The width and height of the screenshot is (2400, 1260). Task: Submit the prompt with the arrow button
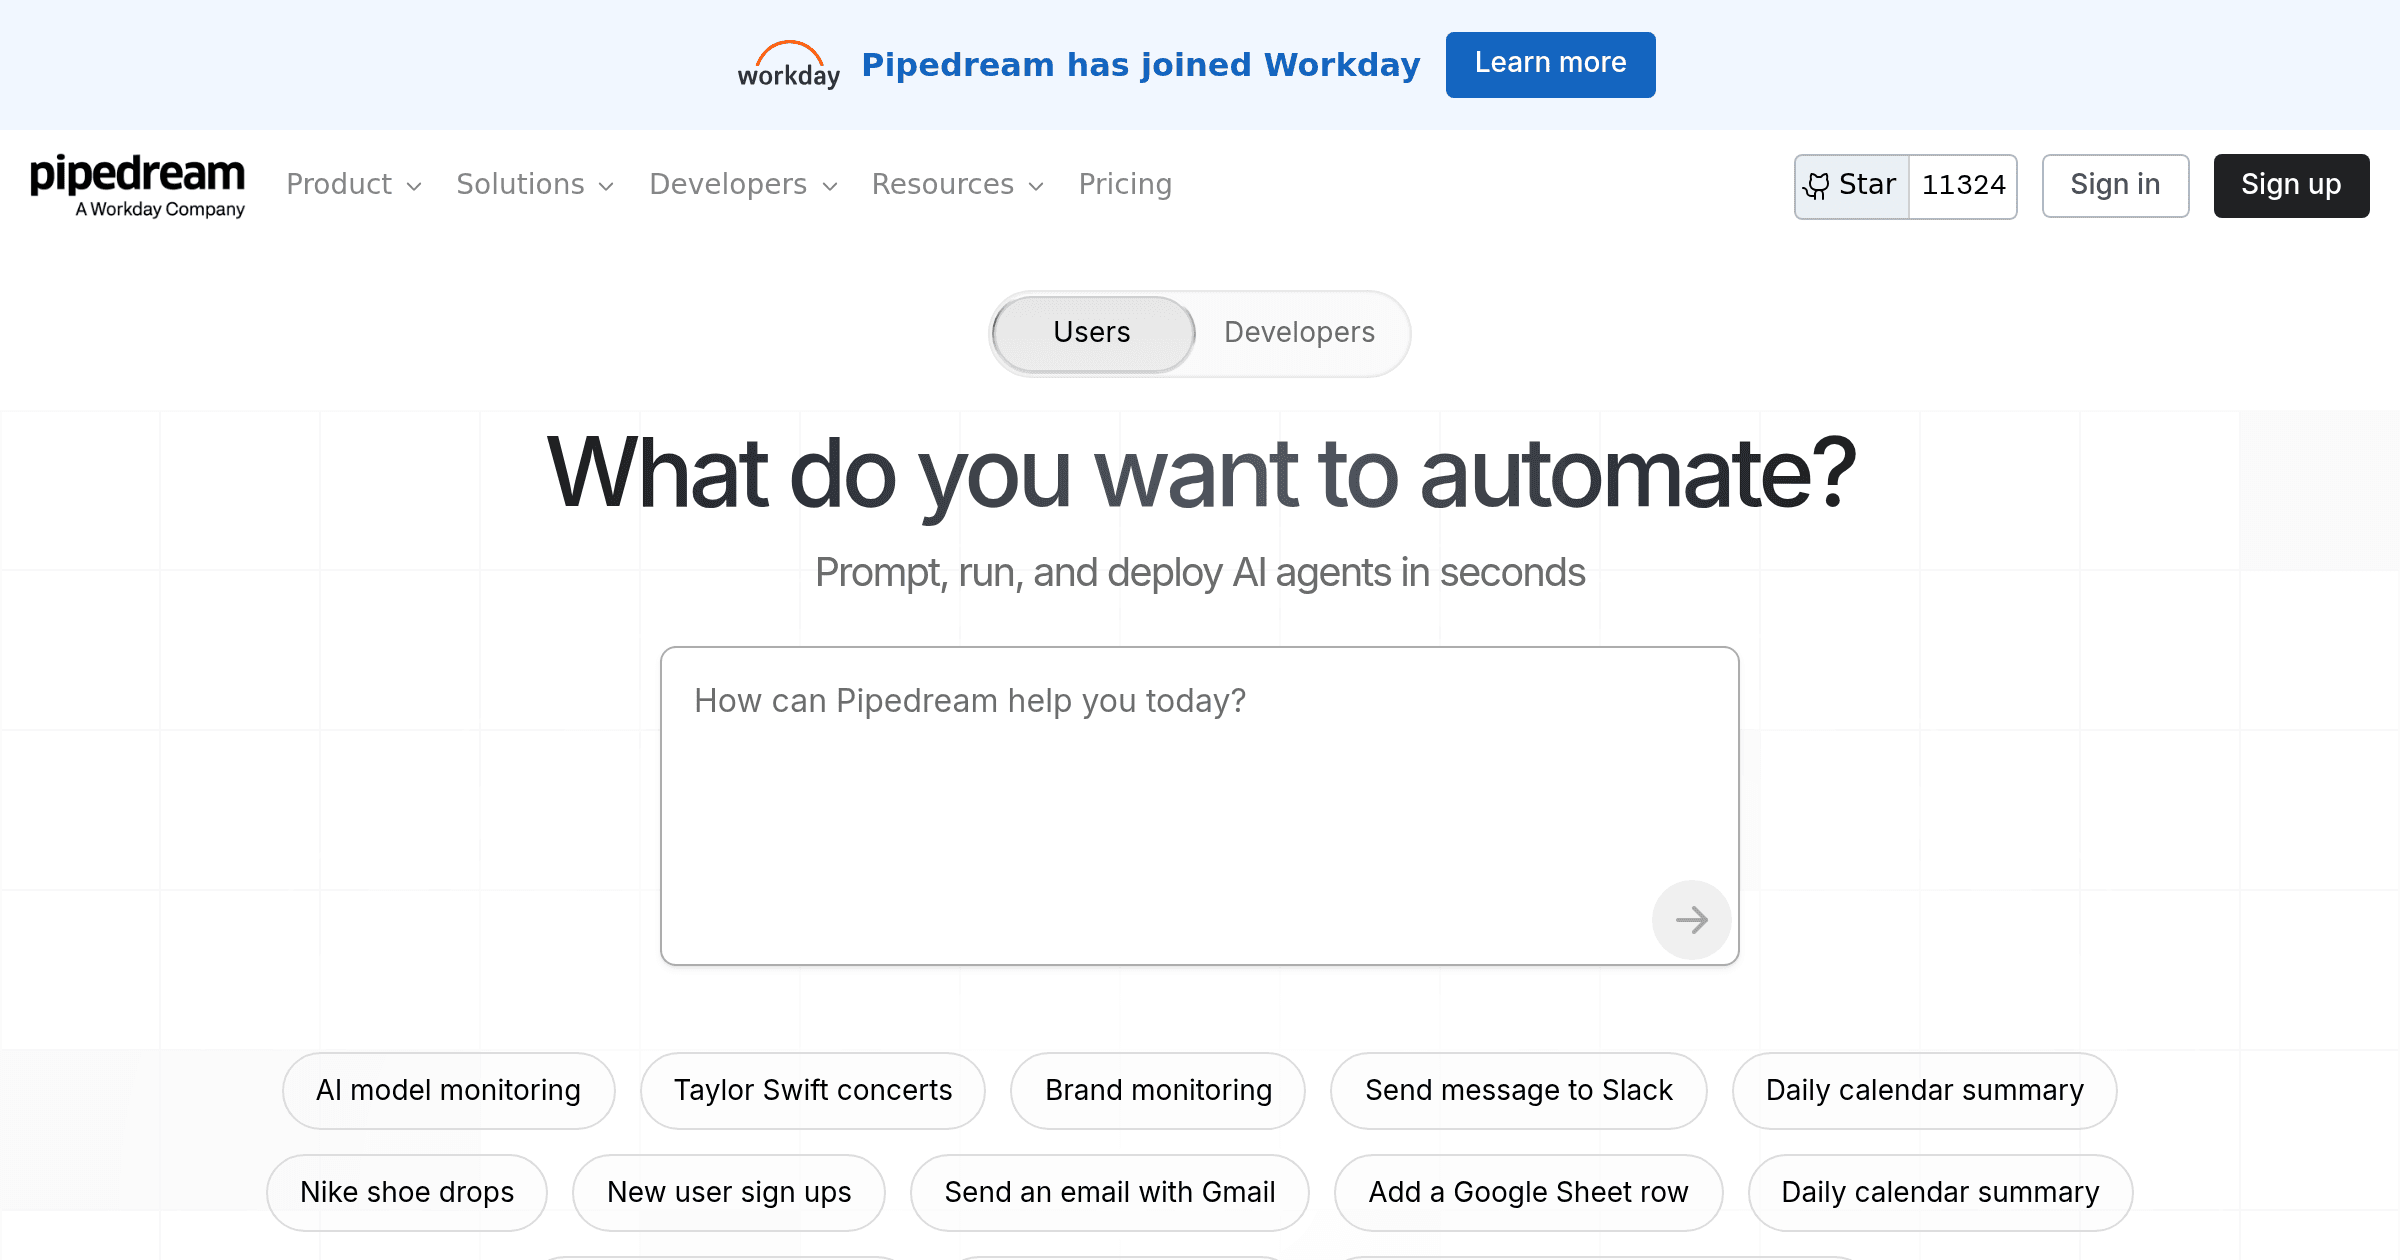[1691, 920]
